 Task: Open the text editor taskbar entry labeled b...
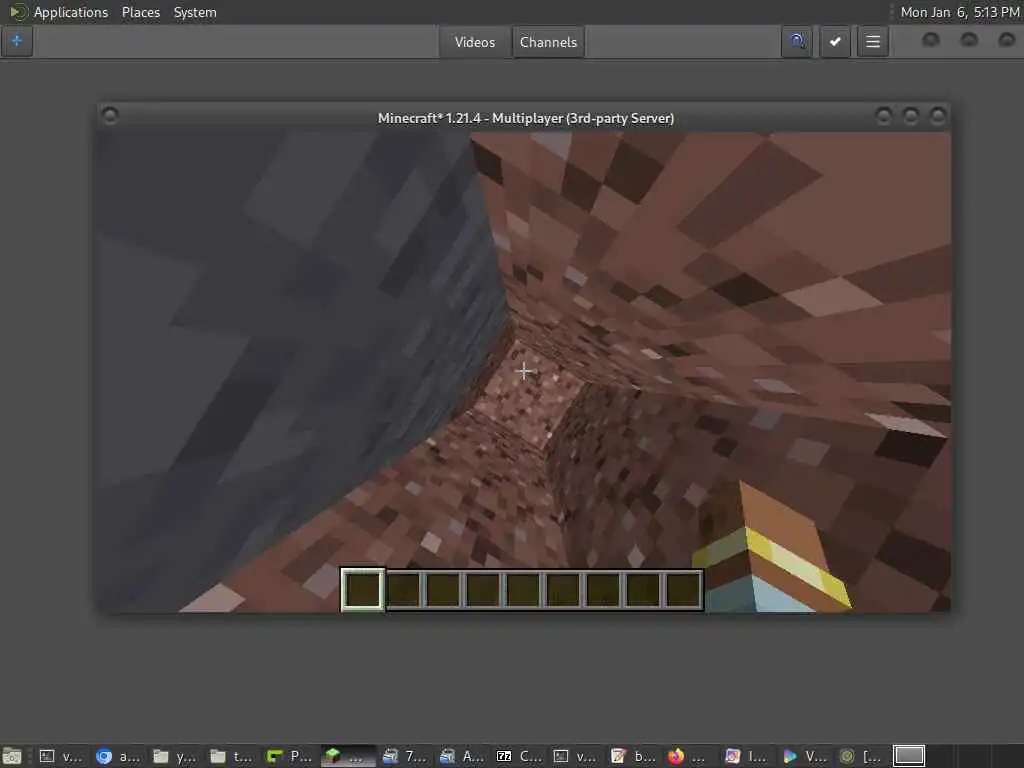coord(632,756)
